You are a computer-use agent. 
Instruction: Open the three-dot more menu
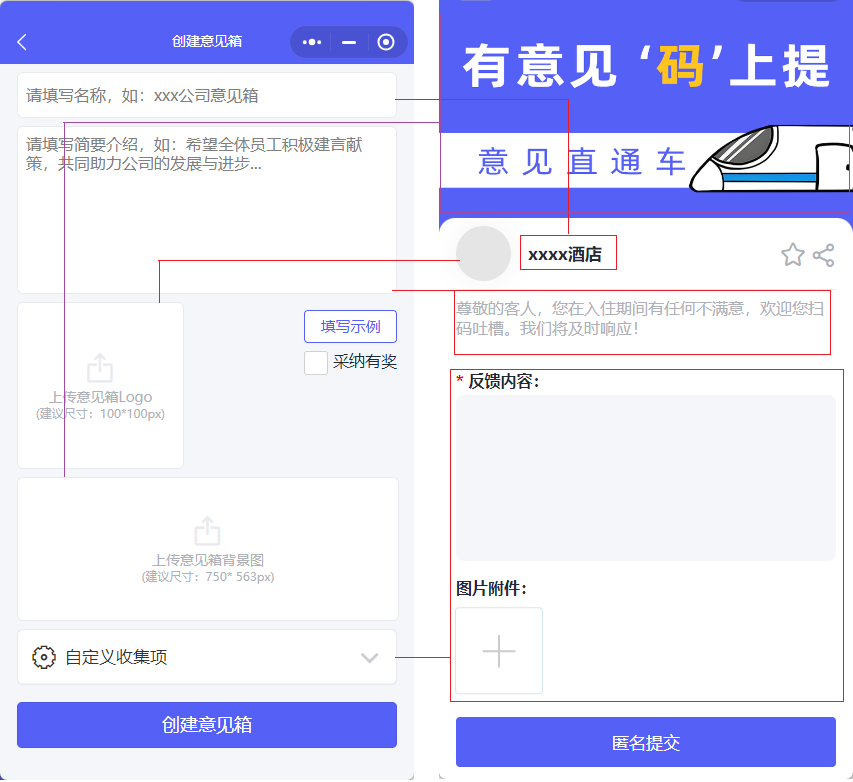(x=312, y=42)
